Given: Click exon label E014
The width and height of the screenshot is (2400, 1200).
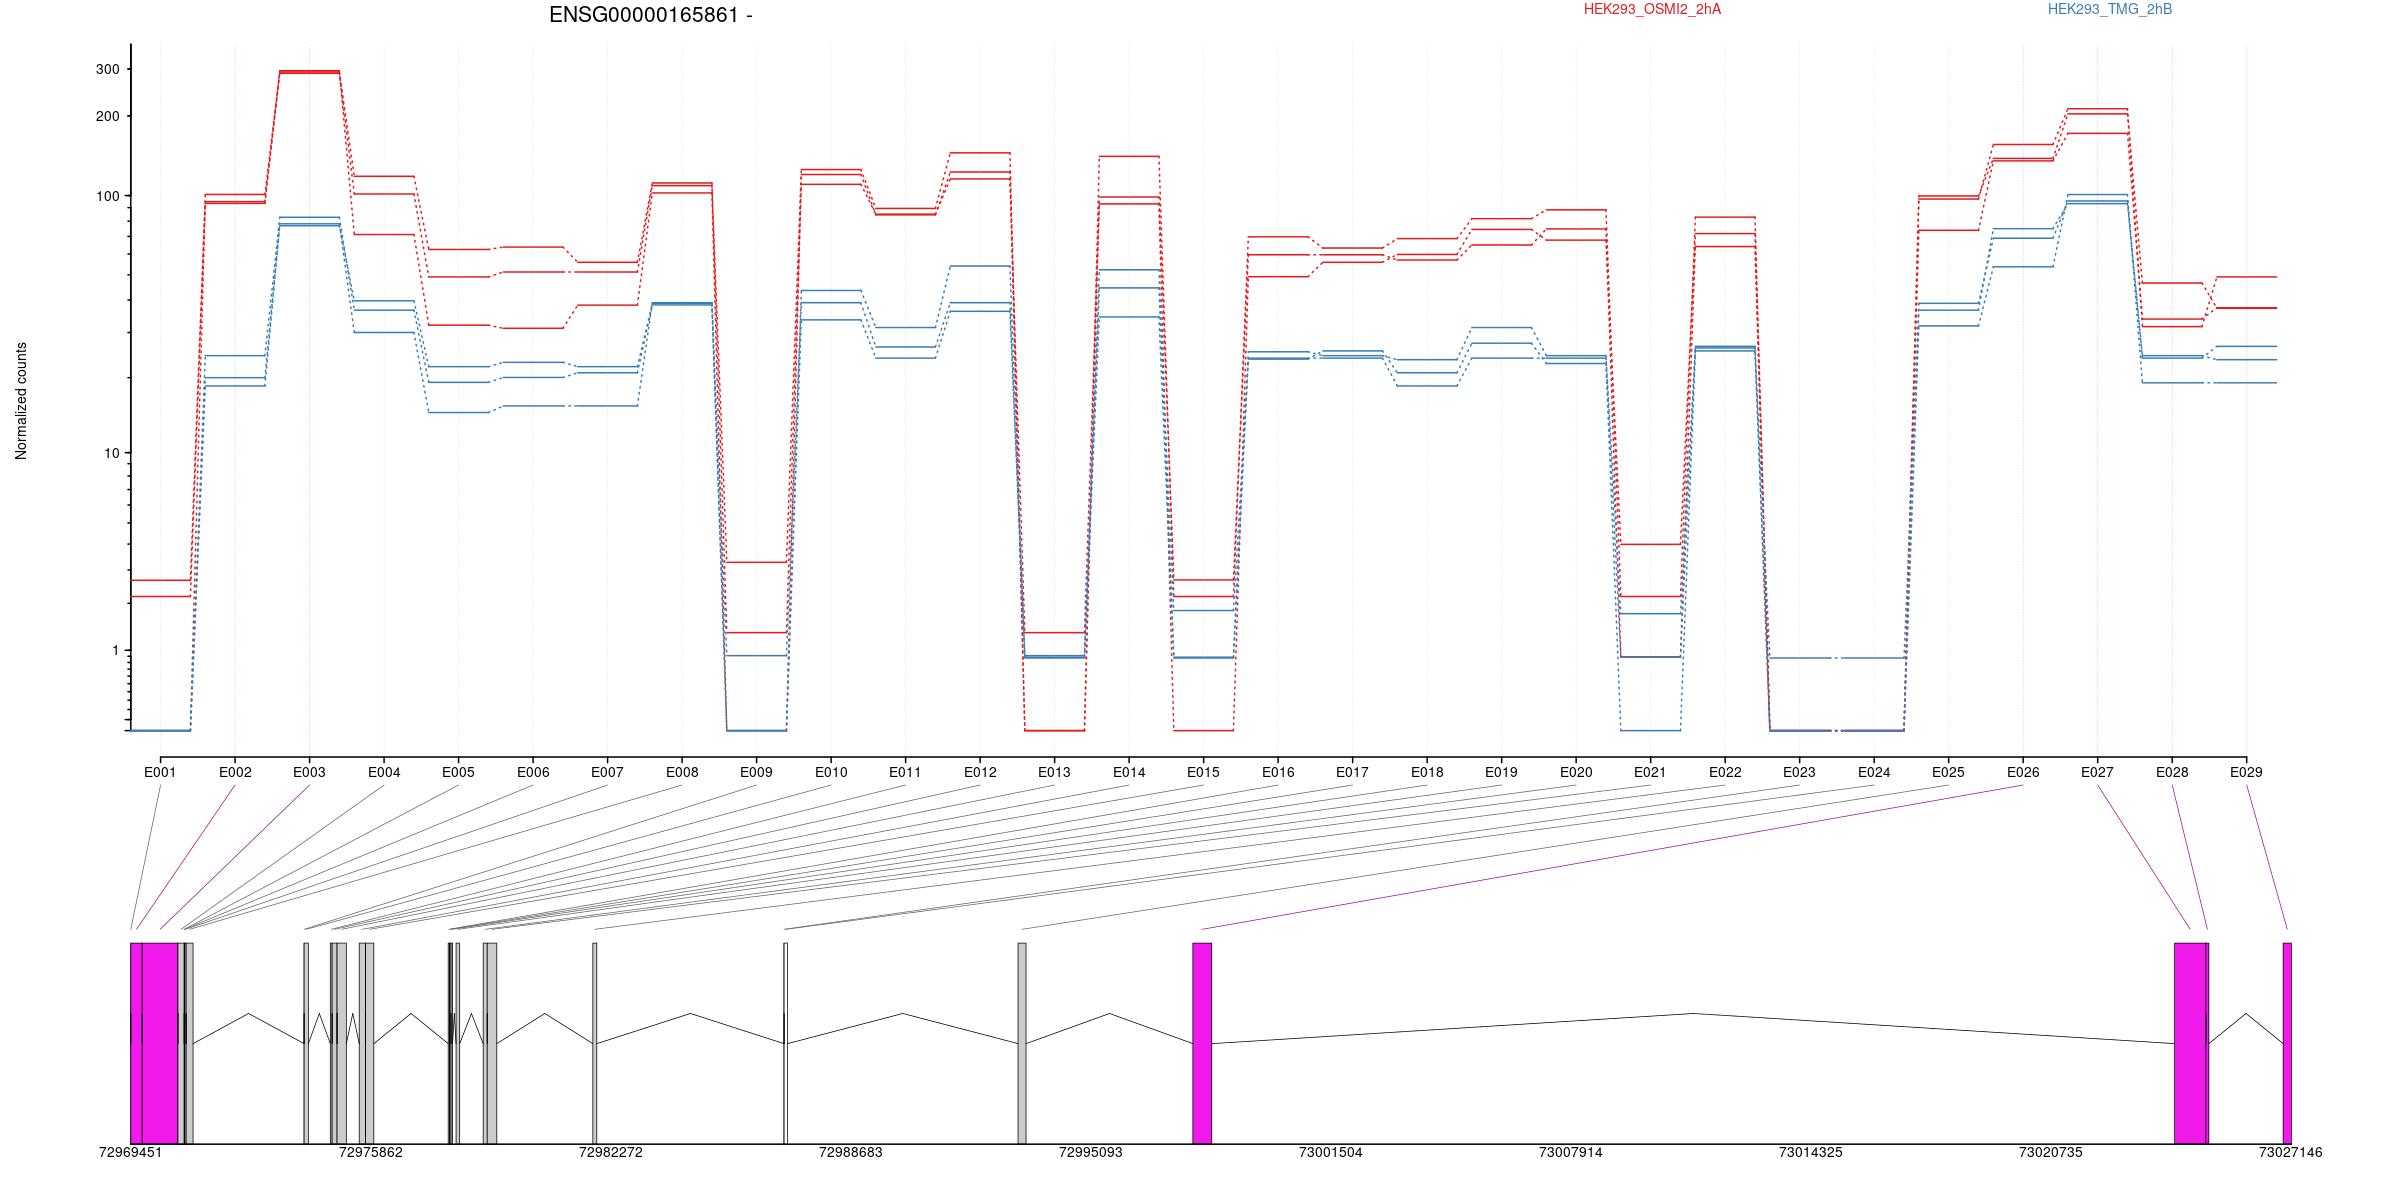Looking at the screenshot, I should tap(1129, 772).
